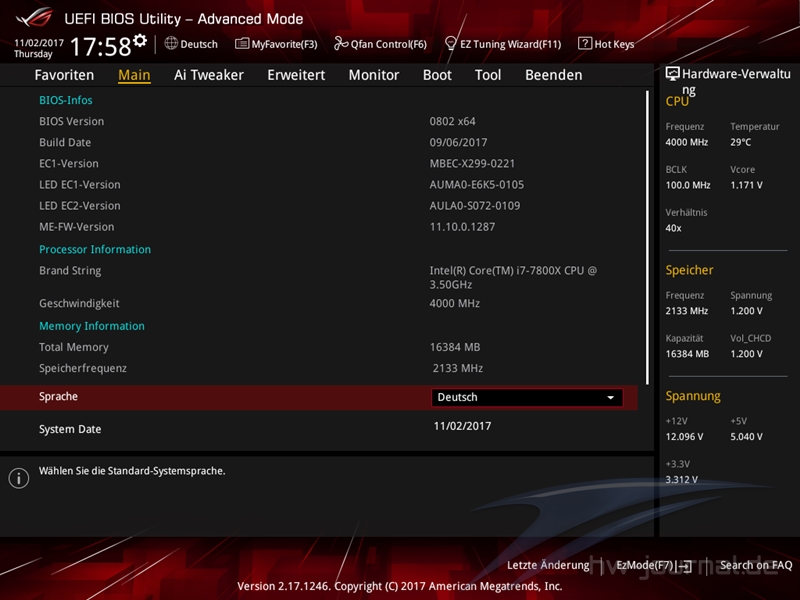Open Qfan Control(F6) fan icon

click(341, 43)
